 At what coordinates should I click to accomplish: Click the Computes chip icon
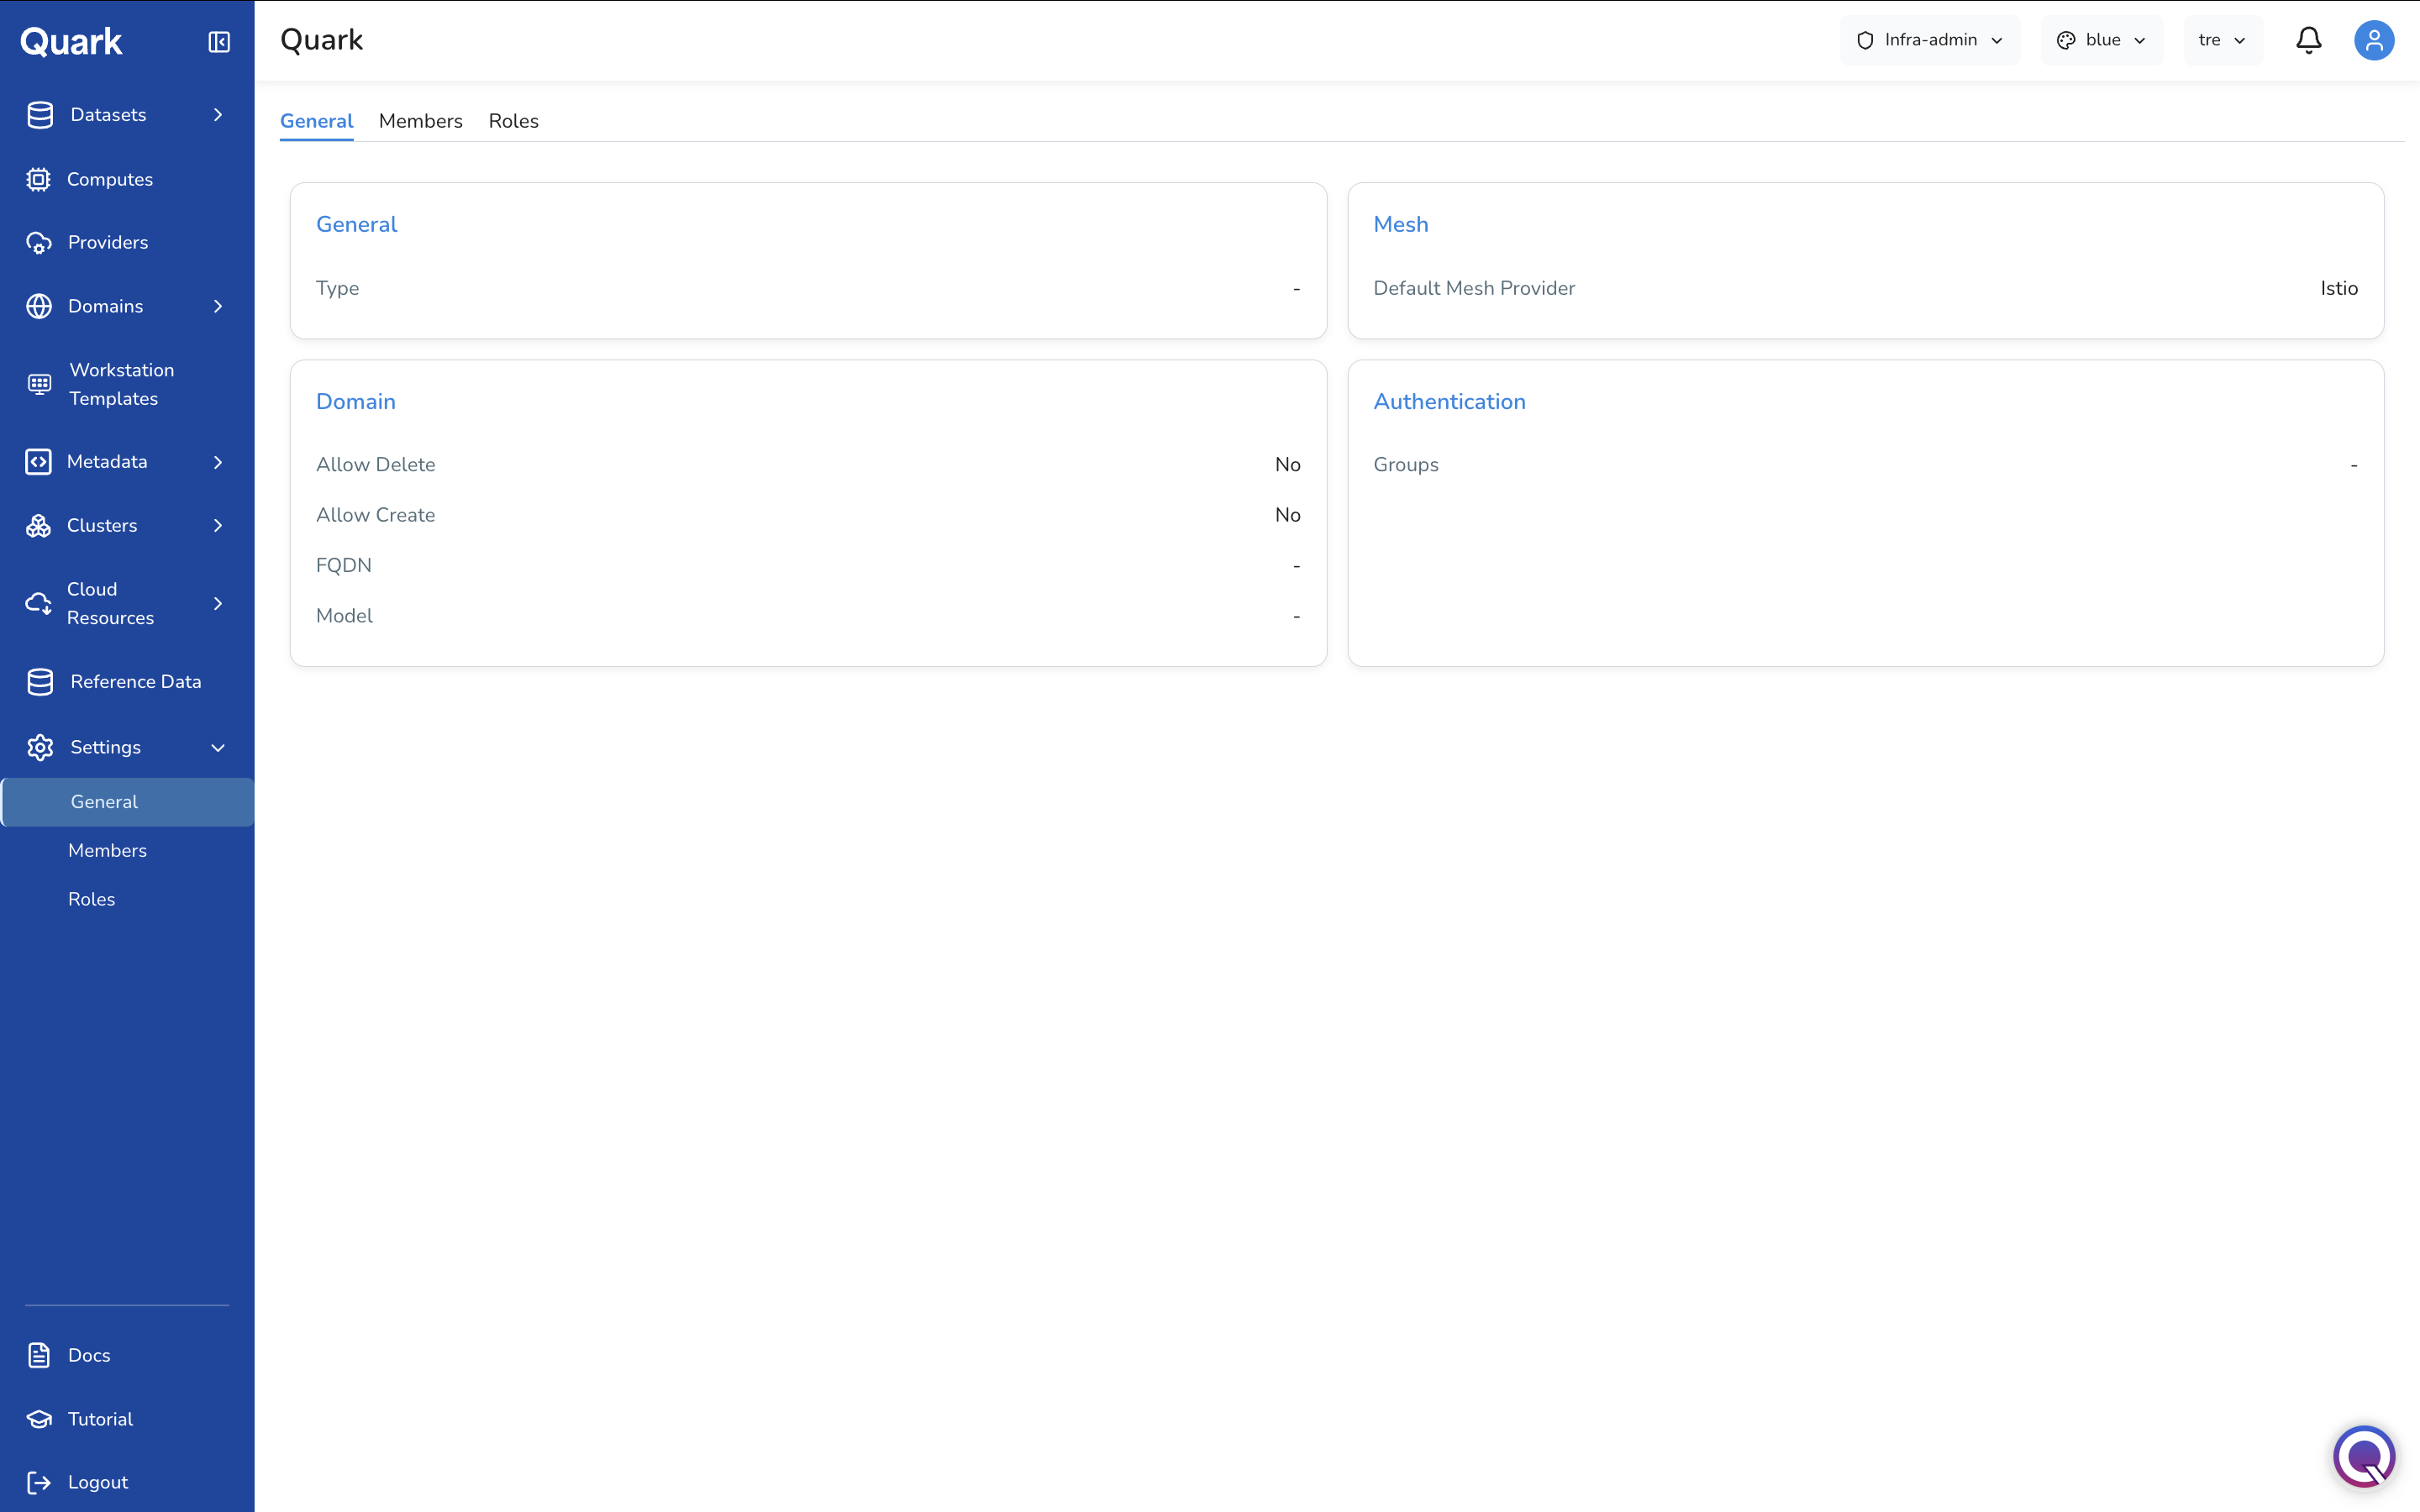(x=39, y=179)
